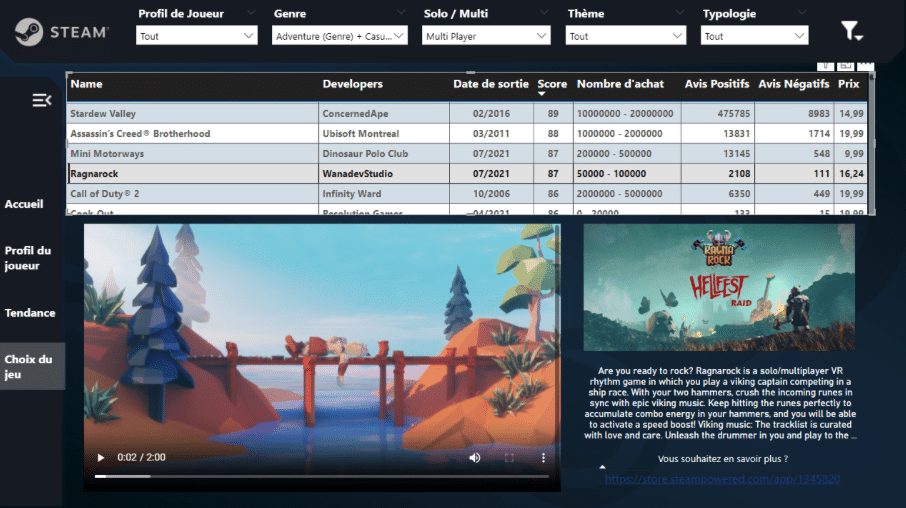
Task: Click the Steam logo
Action: (61, 32)
